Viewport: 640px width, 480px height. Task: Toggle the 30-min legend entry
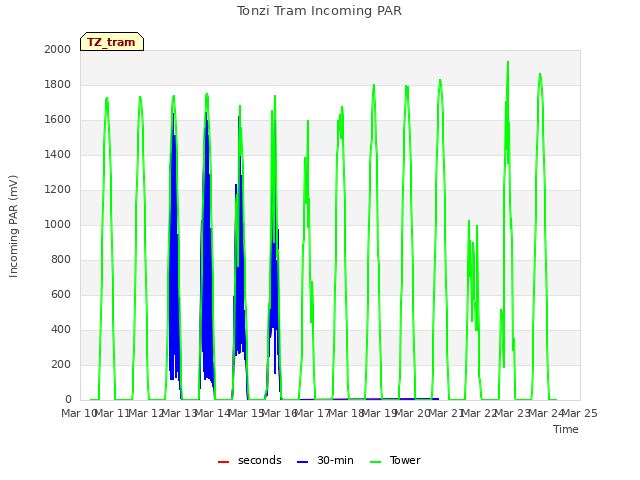coord(325,460)
